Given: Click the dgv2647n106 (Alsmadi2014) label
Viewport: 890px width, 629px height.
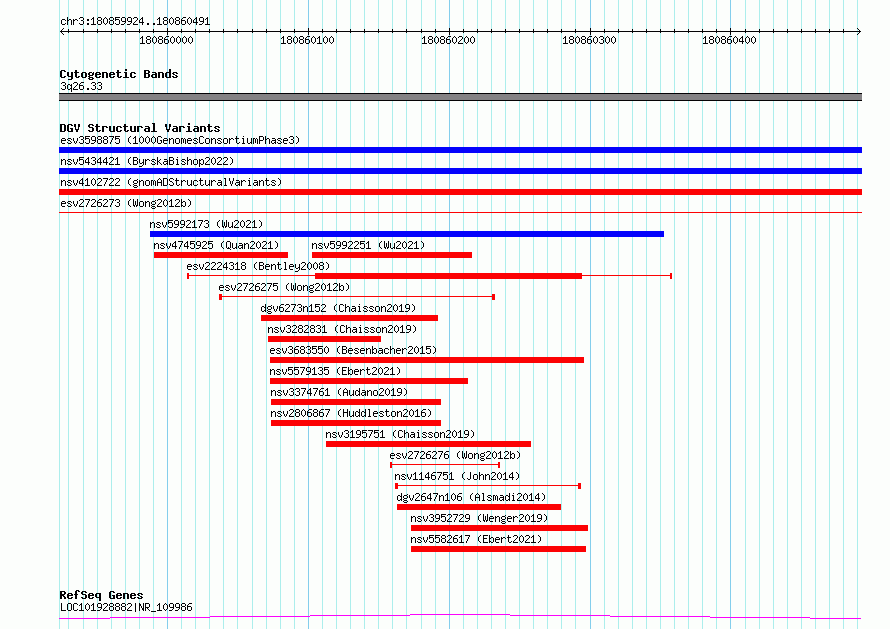Looking at the screenshot, I should 471,497.
